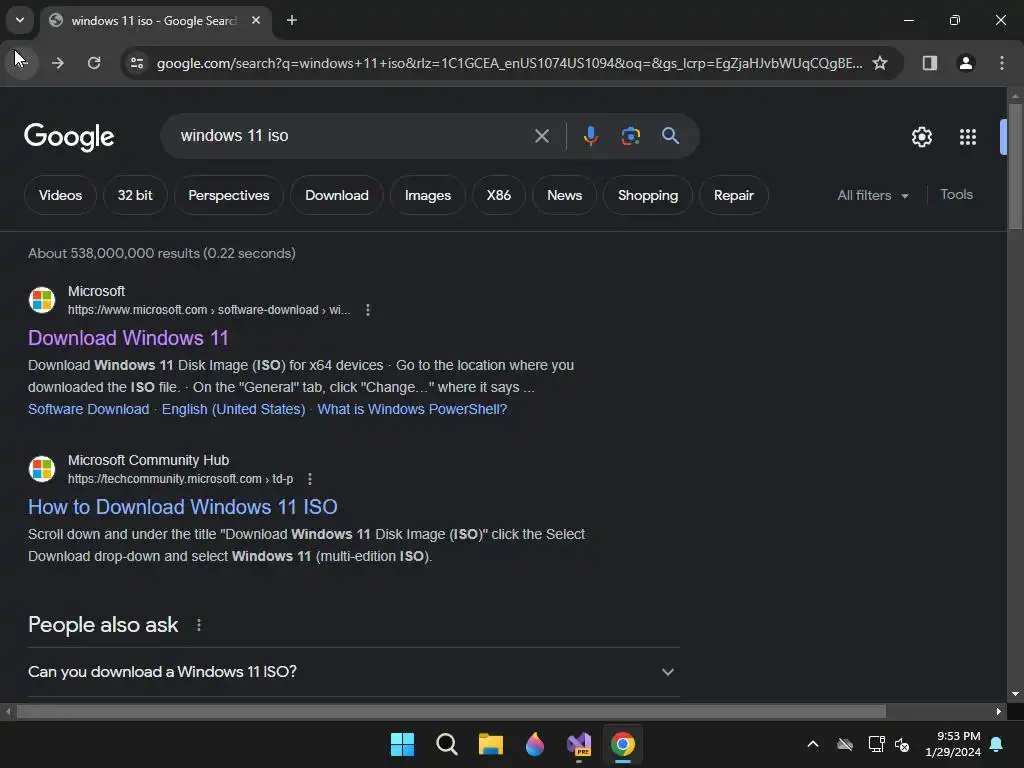1024x768 pixels.
Task: Select the News filter chip
Action: click(564, 195)
